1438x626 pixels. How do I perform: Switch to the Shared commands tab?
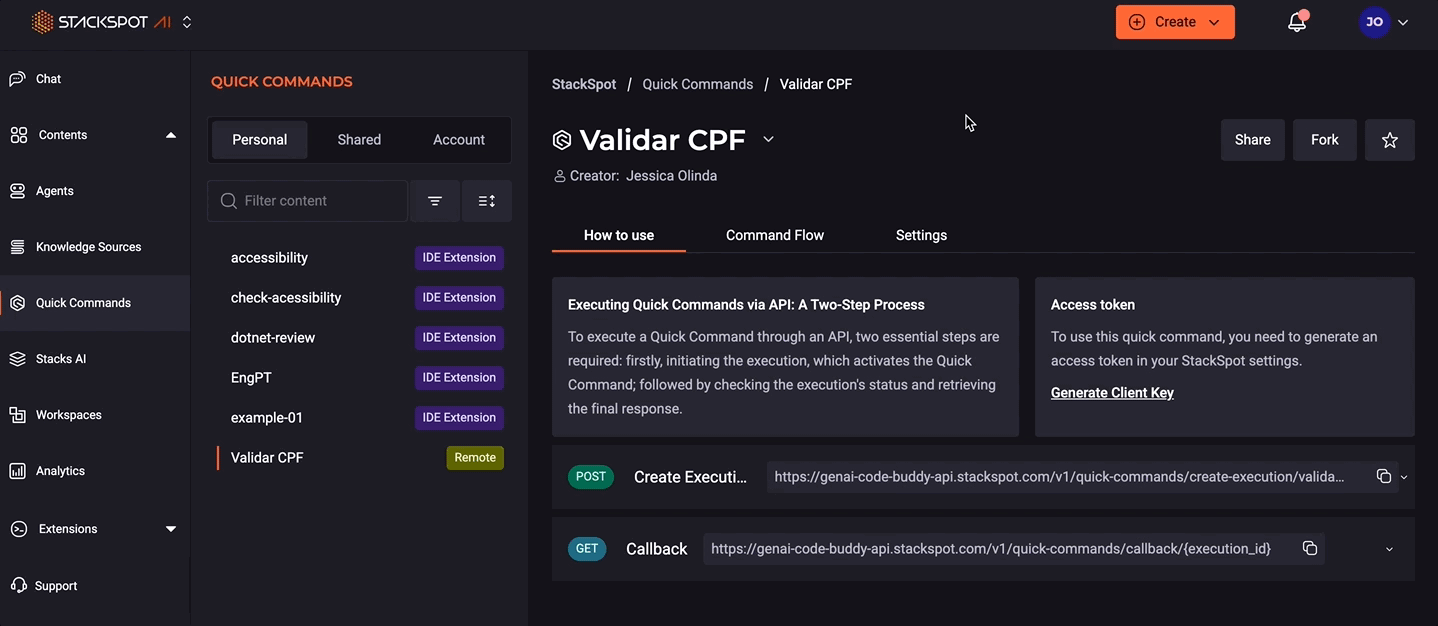[359, 140]
